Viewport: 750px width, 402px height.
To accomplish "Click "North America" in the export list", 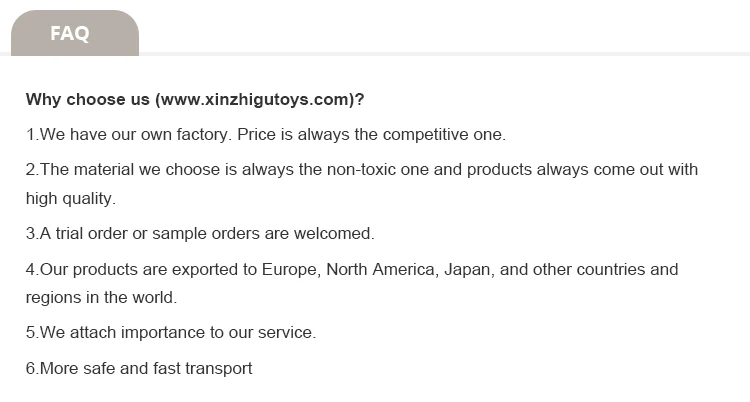I will pos(375,269).
